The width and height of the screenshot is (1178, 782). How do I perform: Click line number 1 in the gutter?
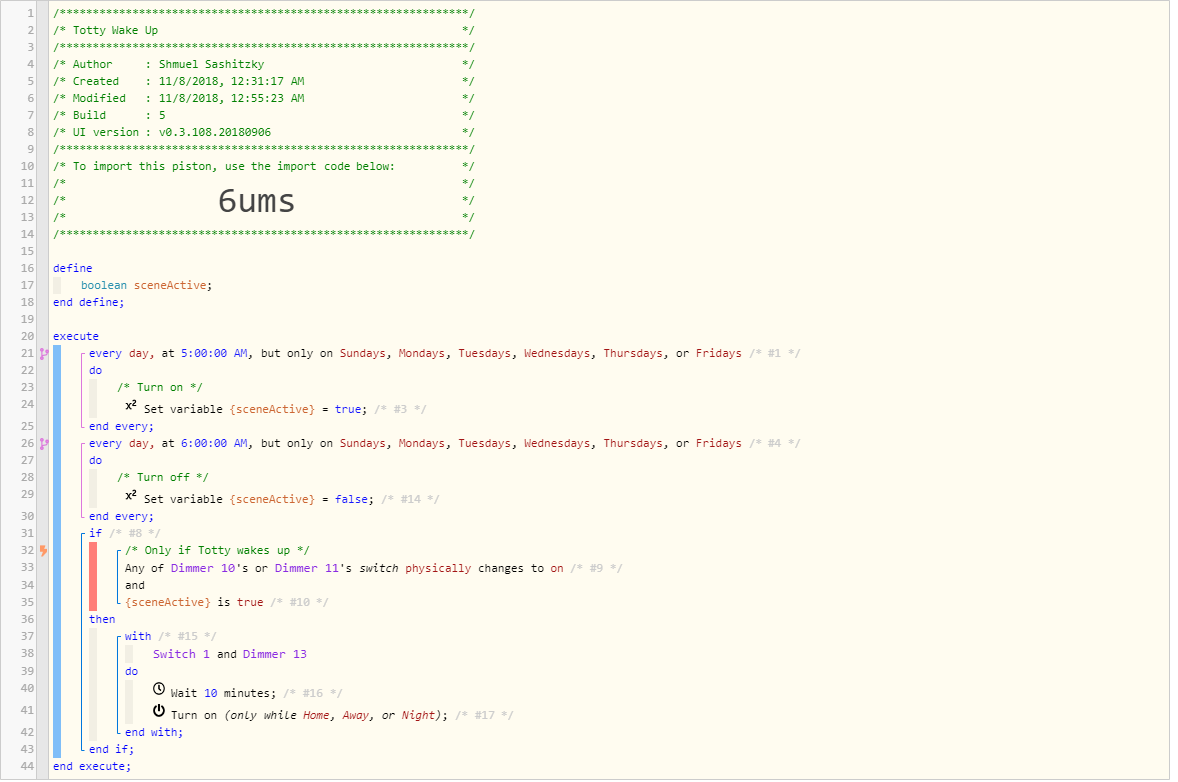click(31, 14)
